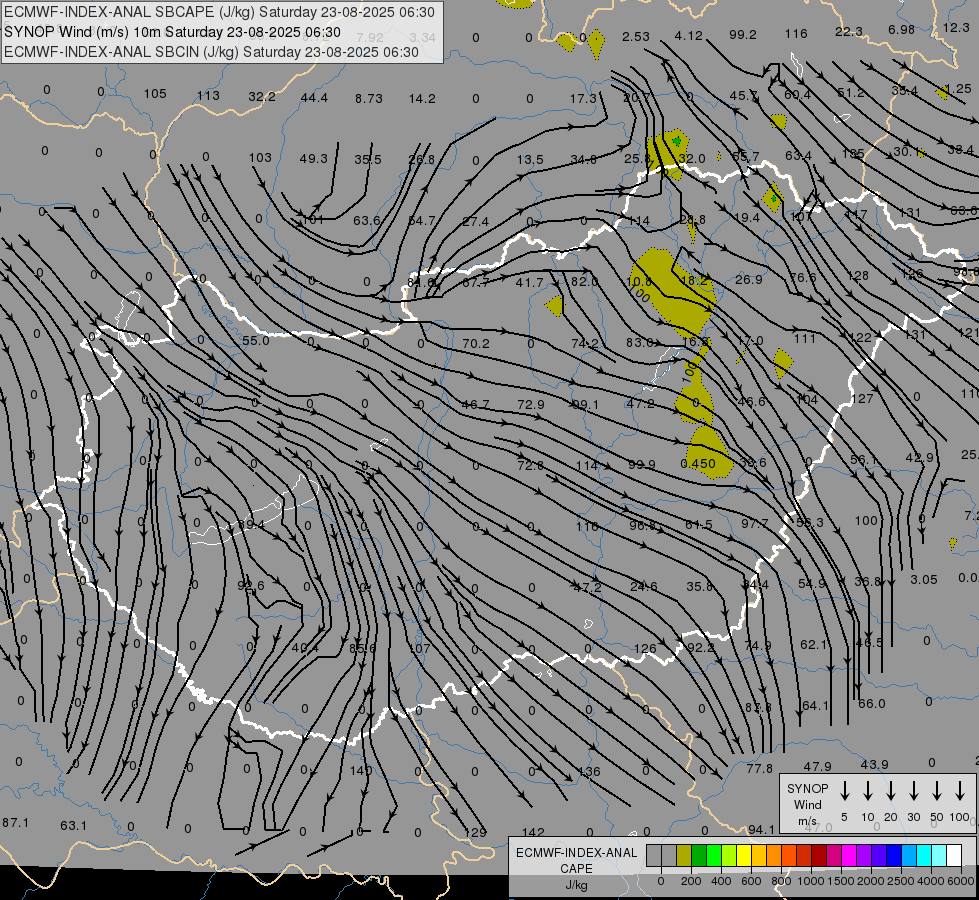The width and height of the screenshot is (979, 900).
Task: Click the 77.8 value on the map
Action: point(759,769)
